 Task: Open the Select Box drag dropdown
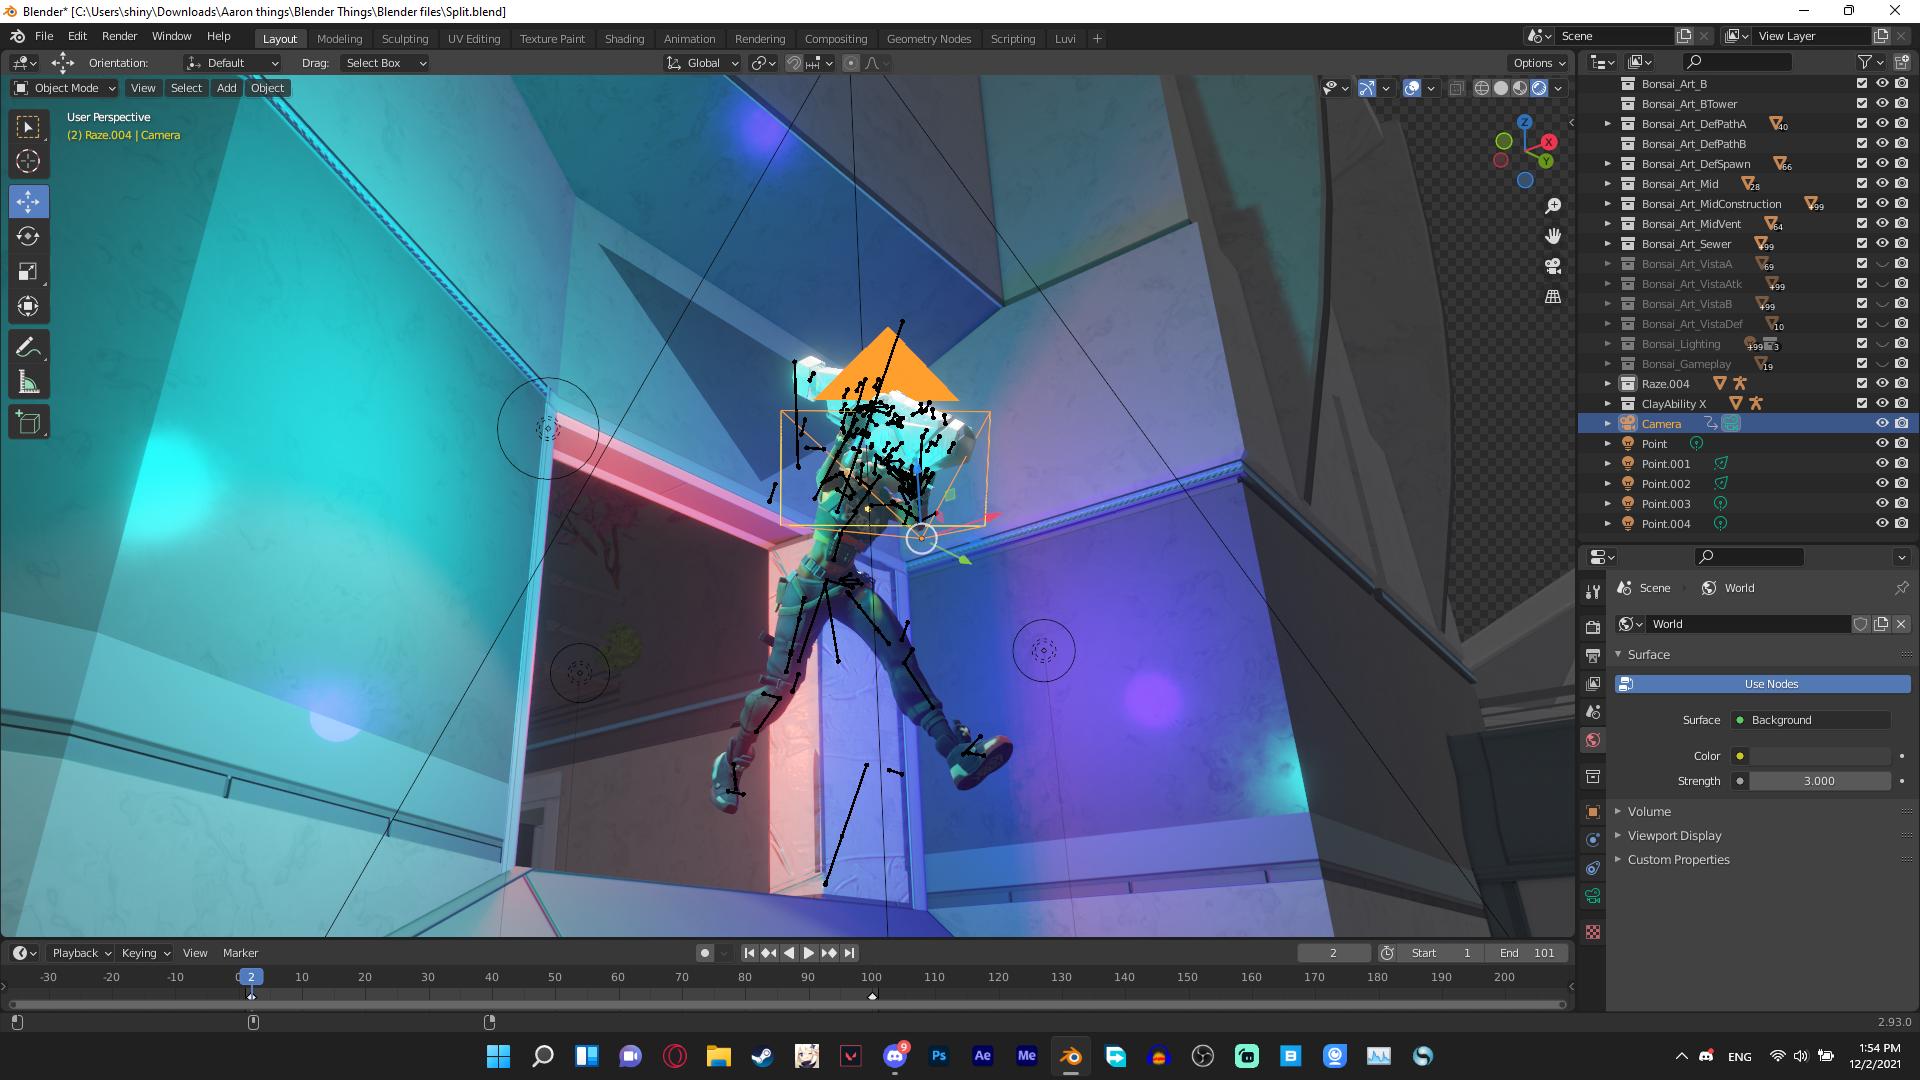(384, 62)
